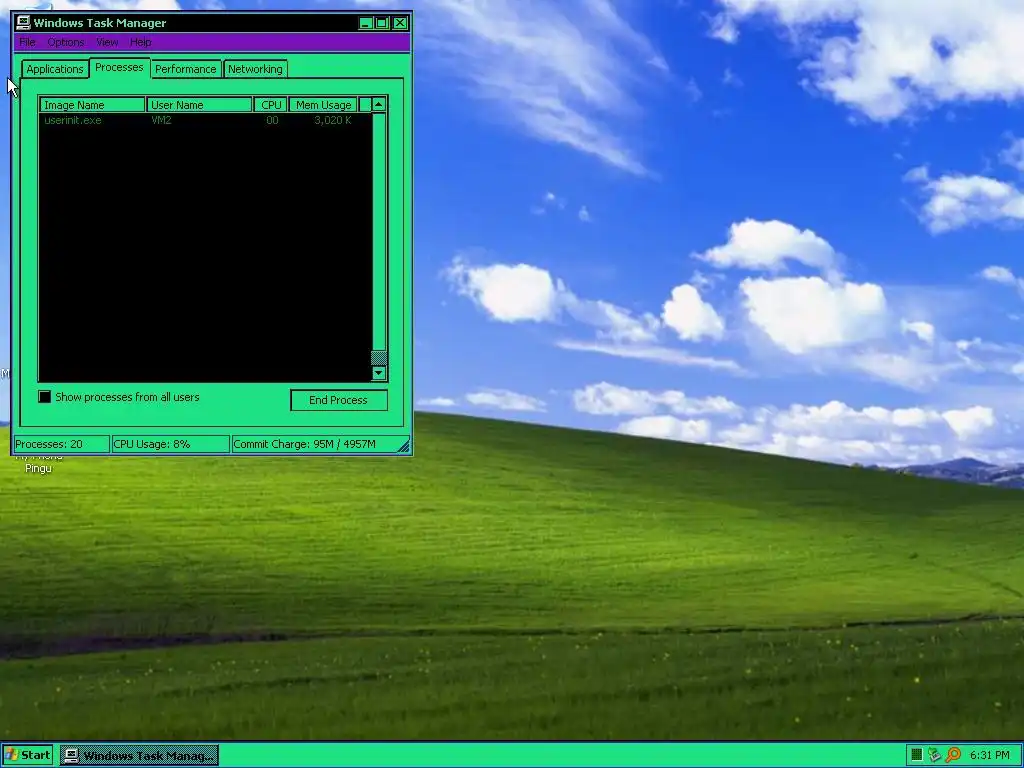1024x768 pixels.
Task: Click the End Process button
Action: (338, 400)
